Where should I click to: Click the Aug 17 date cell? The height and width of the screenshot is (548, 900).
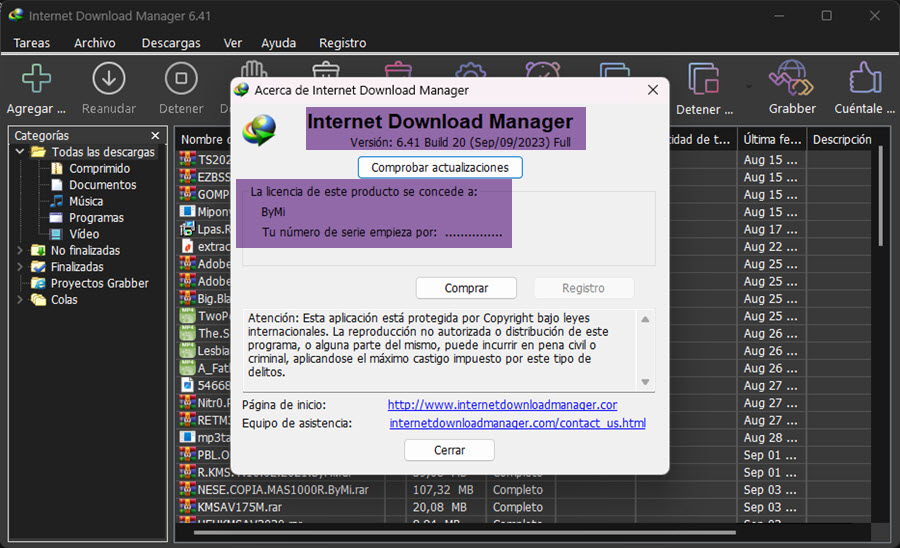770,230
